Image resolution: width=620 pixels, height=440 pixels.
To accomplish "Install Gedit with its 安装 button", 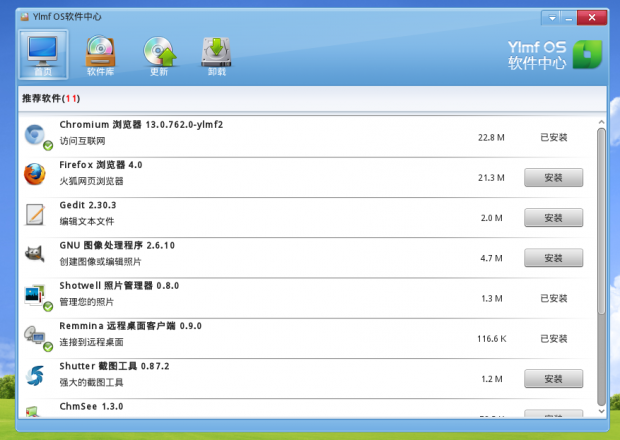I will pyautogui.click(x=553, y=218).
